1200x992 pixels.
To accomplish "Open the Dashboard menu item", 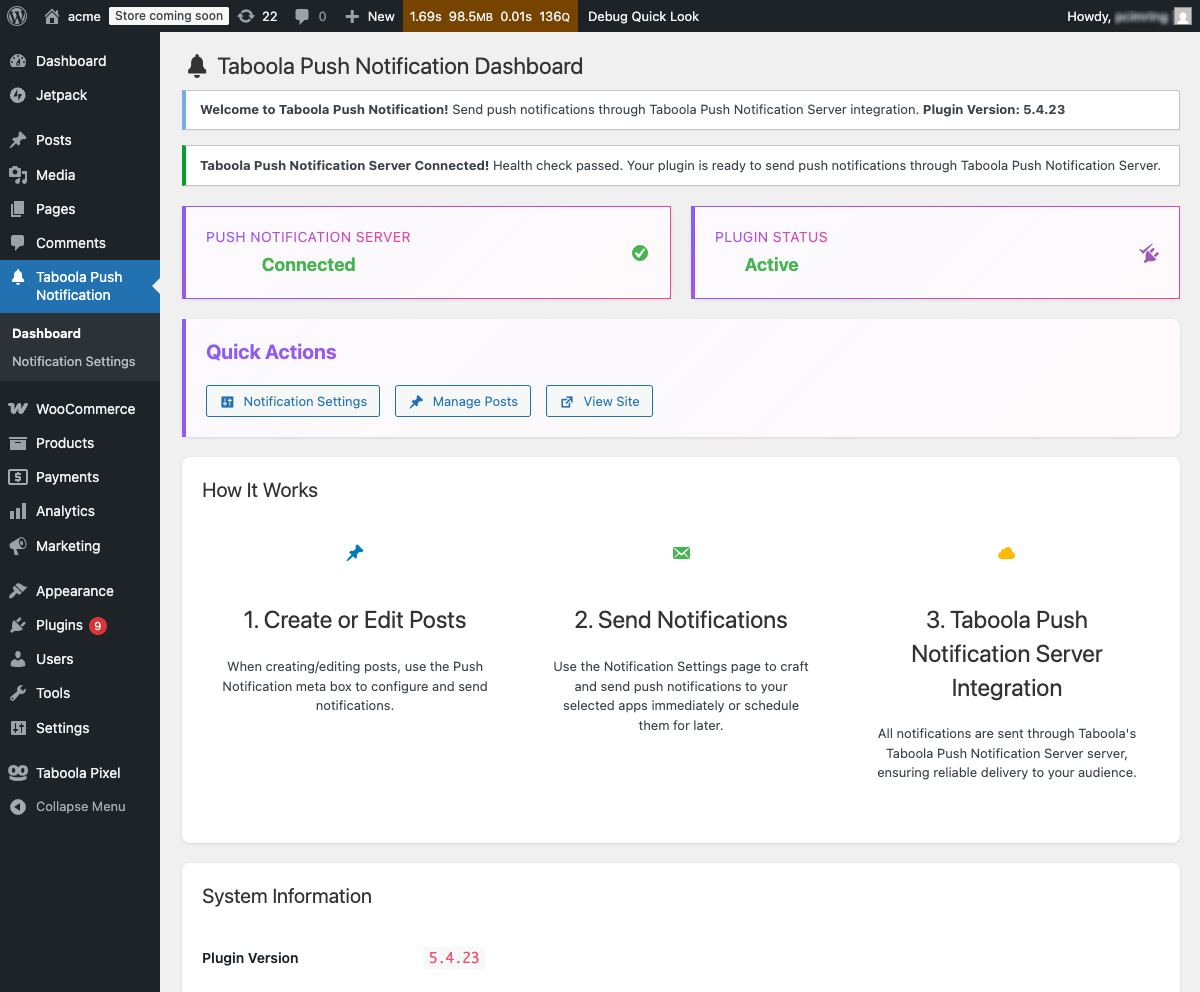I will (x=80, y=61).
